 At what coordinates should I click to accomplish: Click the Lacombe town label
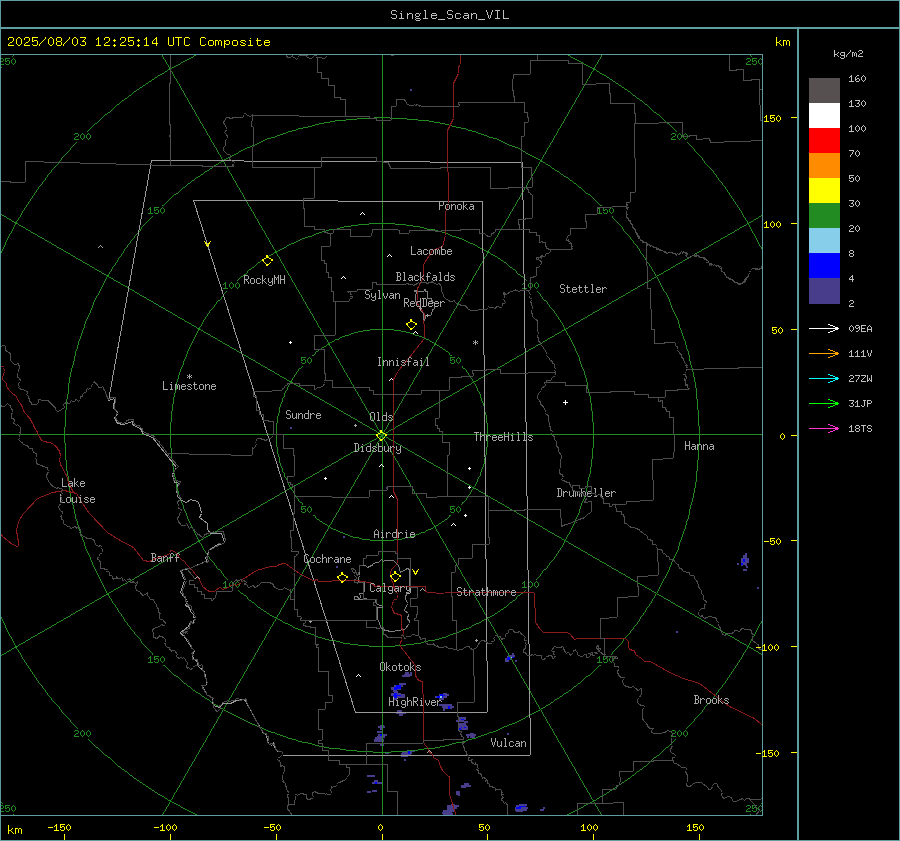pyautogui.click(x=431, y=251)
